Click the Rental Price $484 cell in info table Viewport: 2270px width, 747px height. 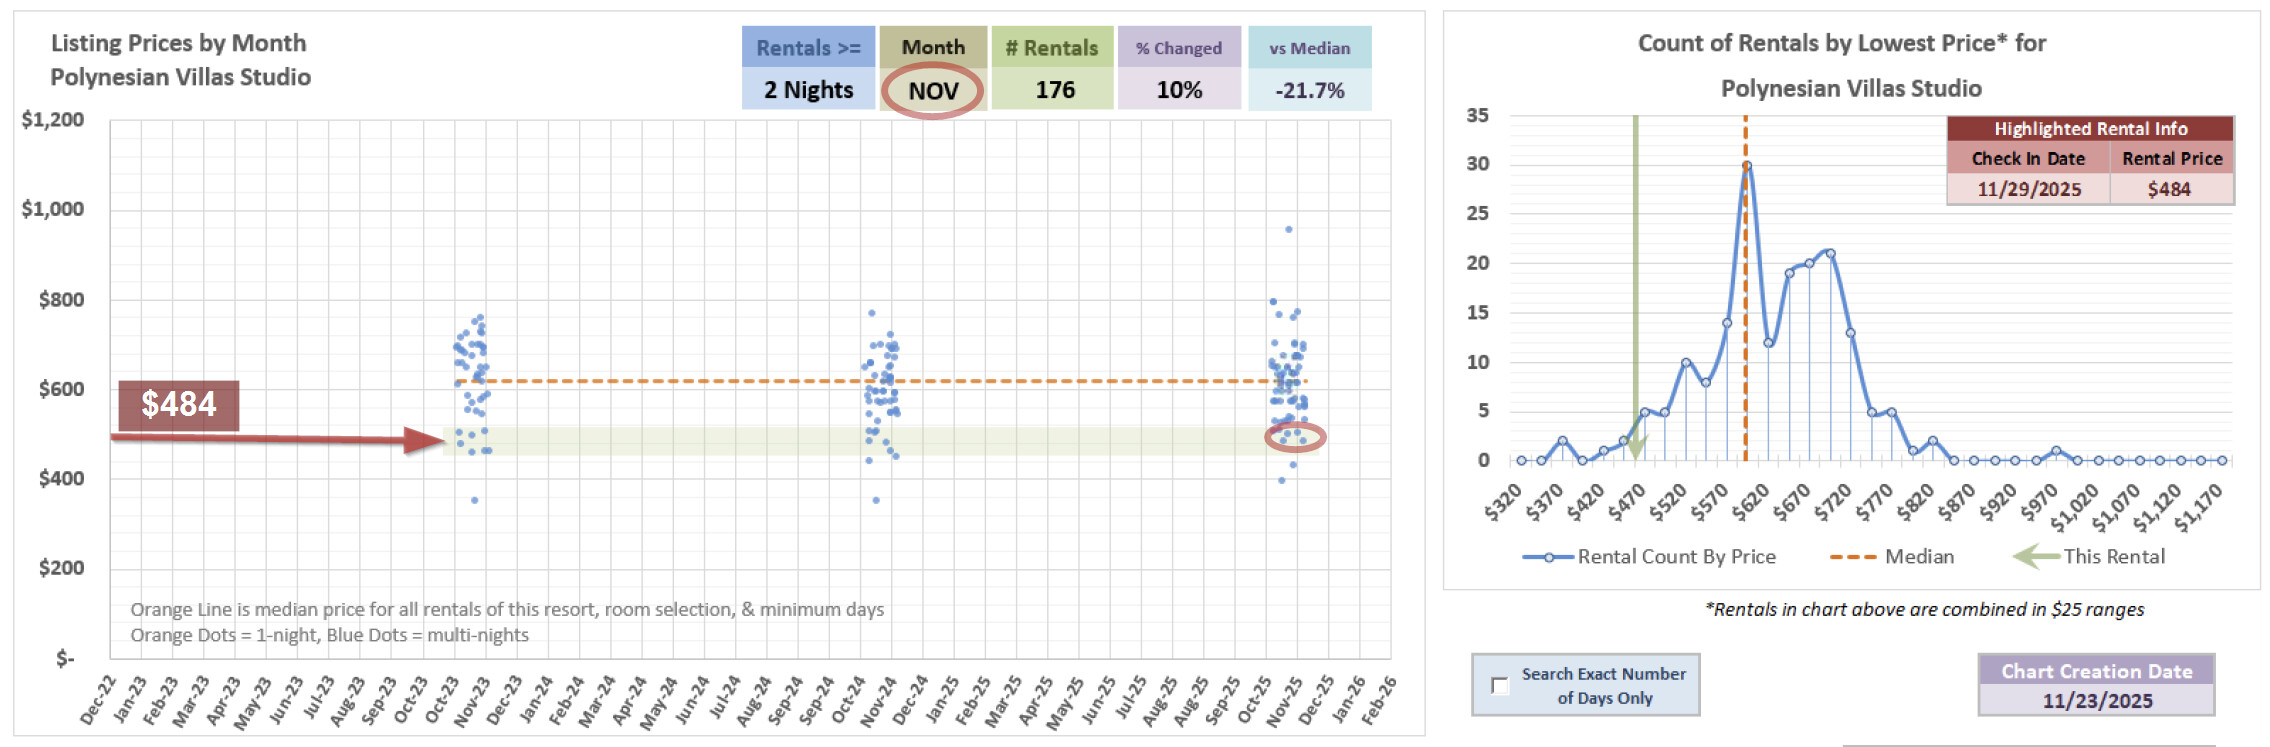[2170, 189]
